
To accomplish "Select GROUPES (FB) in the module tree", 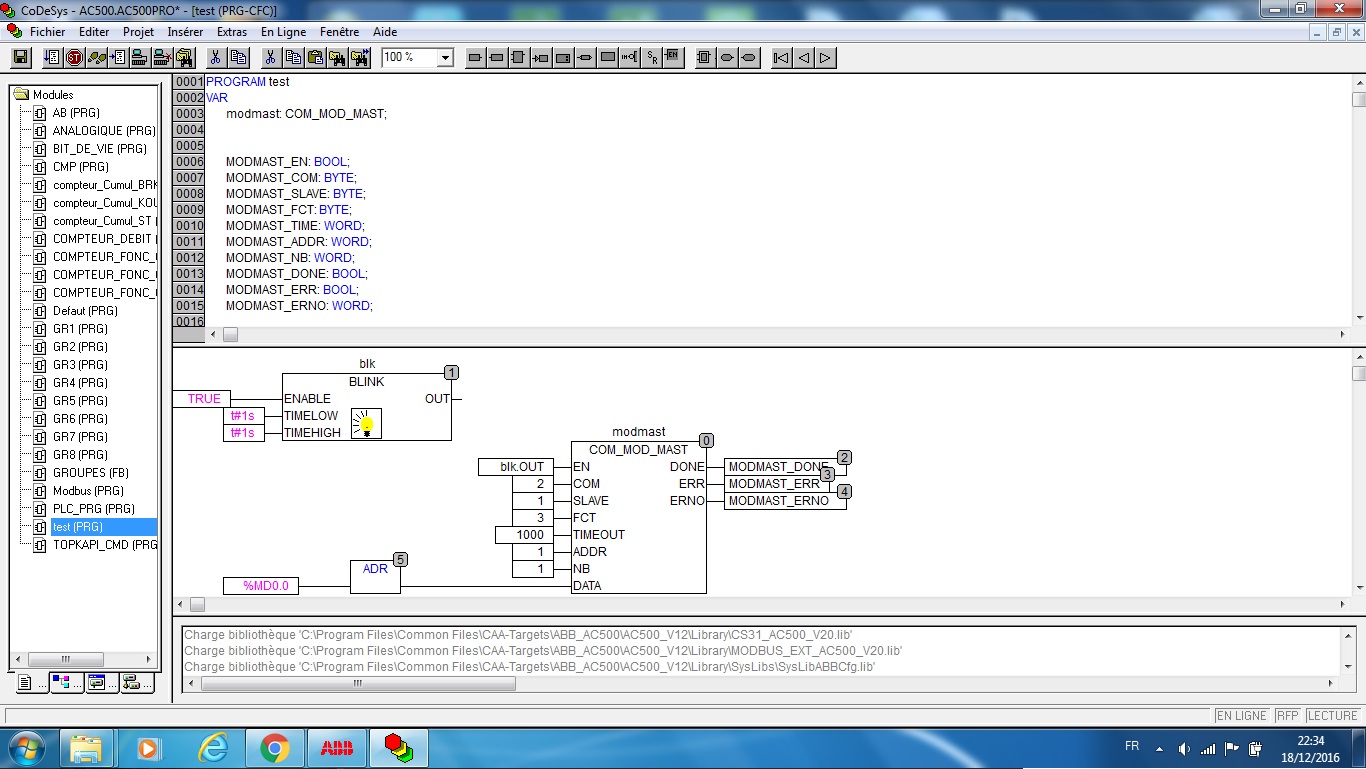I will [90, 473].
